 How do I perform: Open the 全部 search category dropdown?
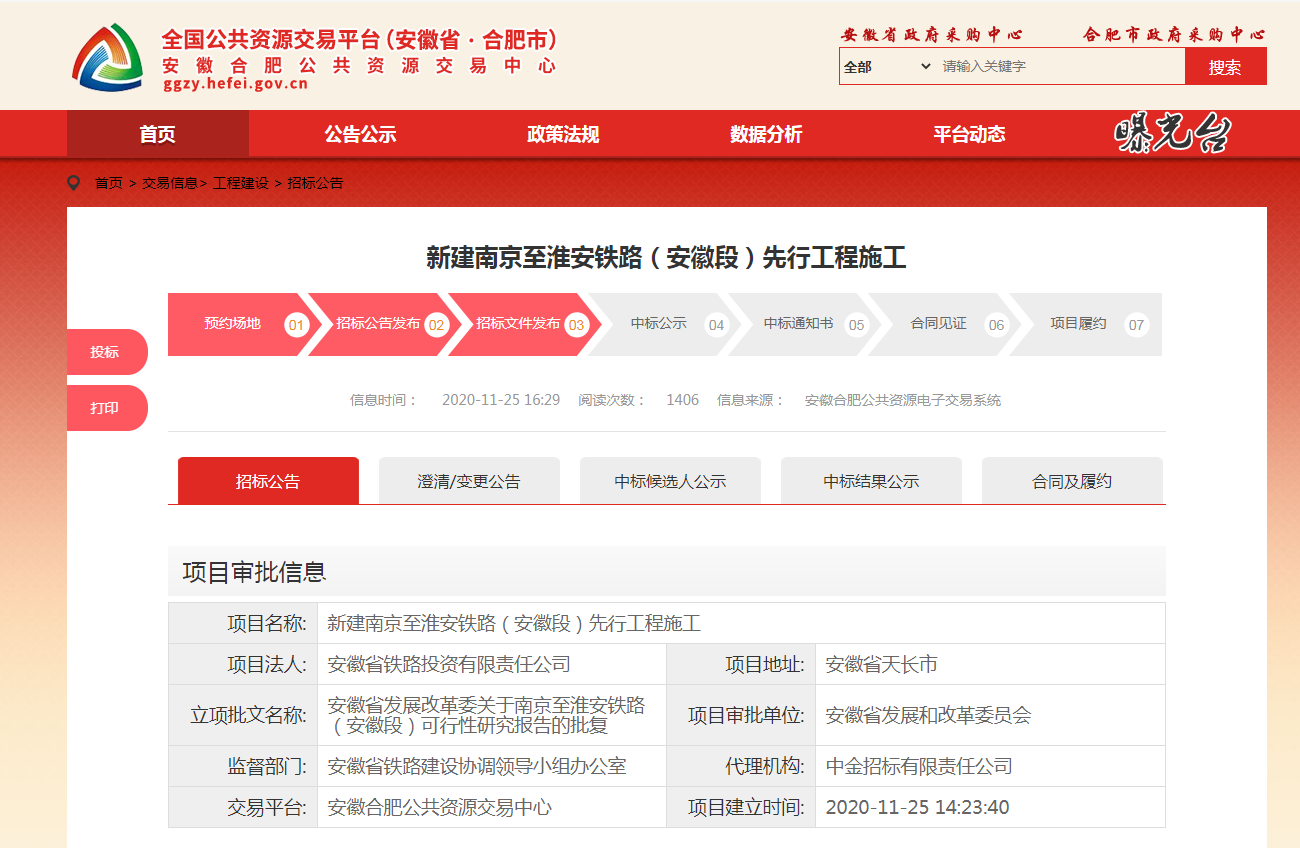886,67
